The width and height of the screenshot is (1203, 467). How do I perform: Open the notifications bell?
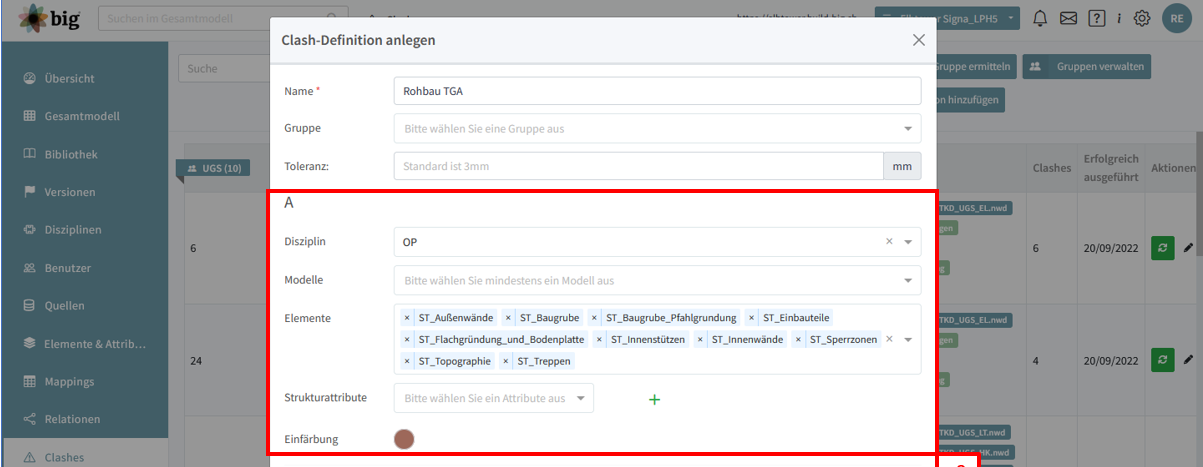(x=1041, y=18)
